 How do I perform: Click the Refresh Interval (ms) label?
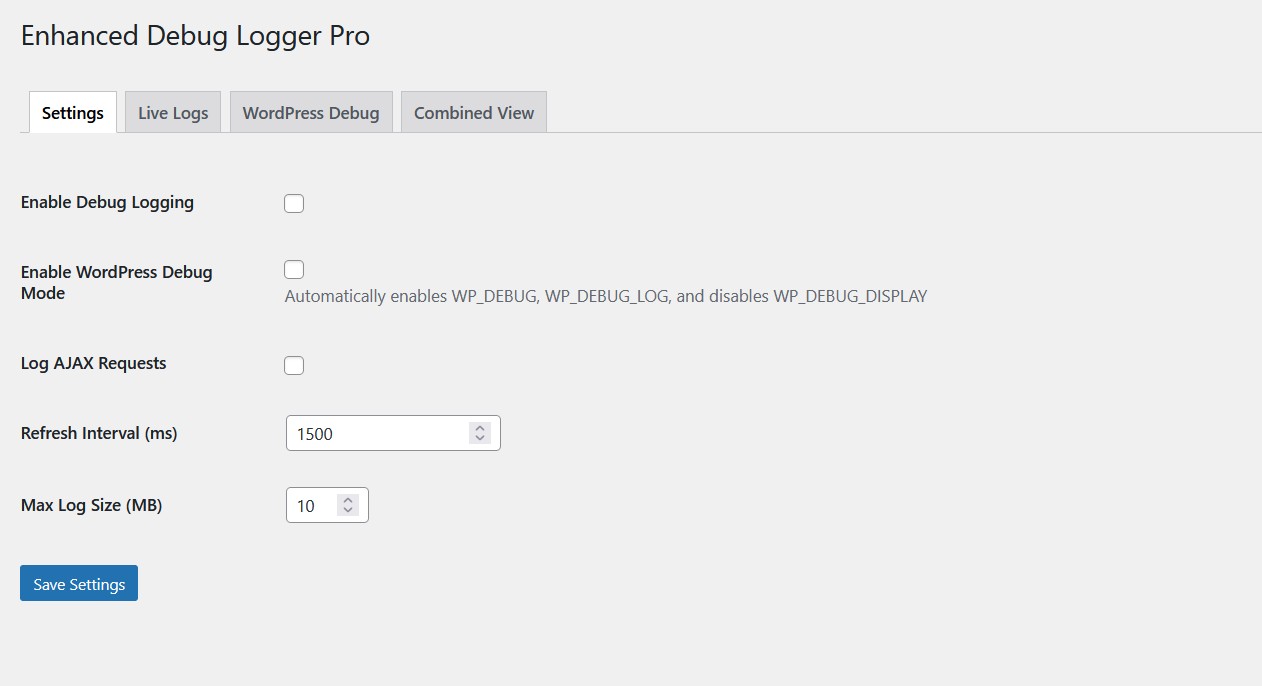[x=99, y=433]
